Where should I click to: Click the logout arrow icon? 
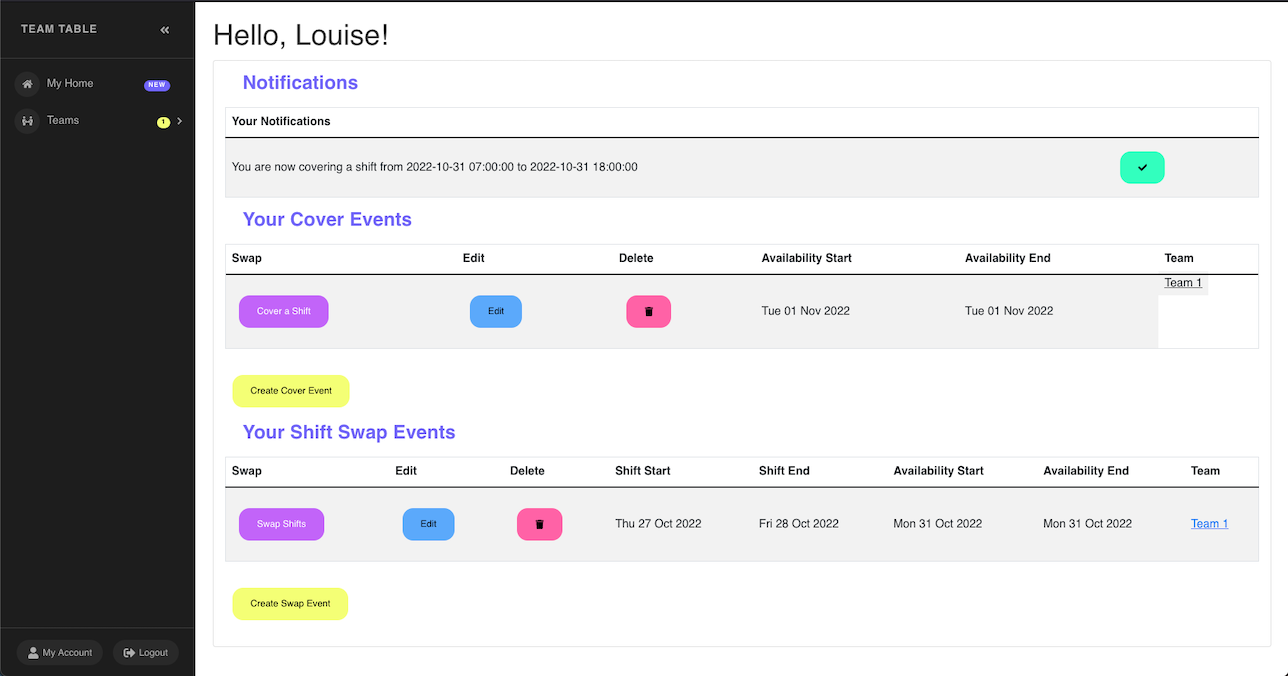pyautogui.click(x=129, y=653)
